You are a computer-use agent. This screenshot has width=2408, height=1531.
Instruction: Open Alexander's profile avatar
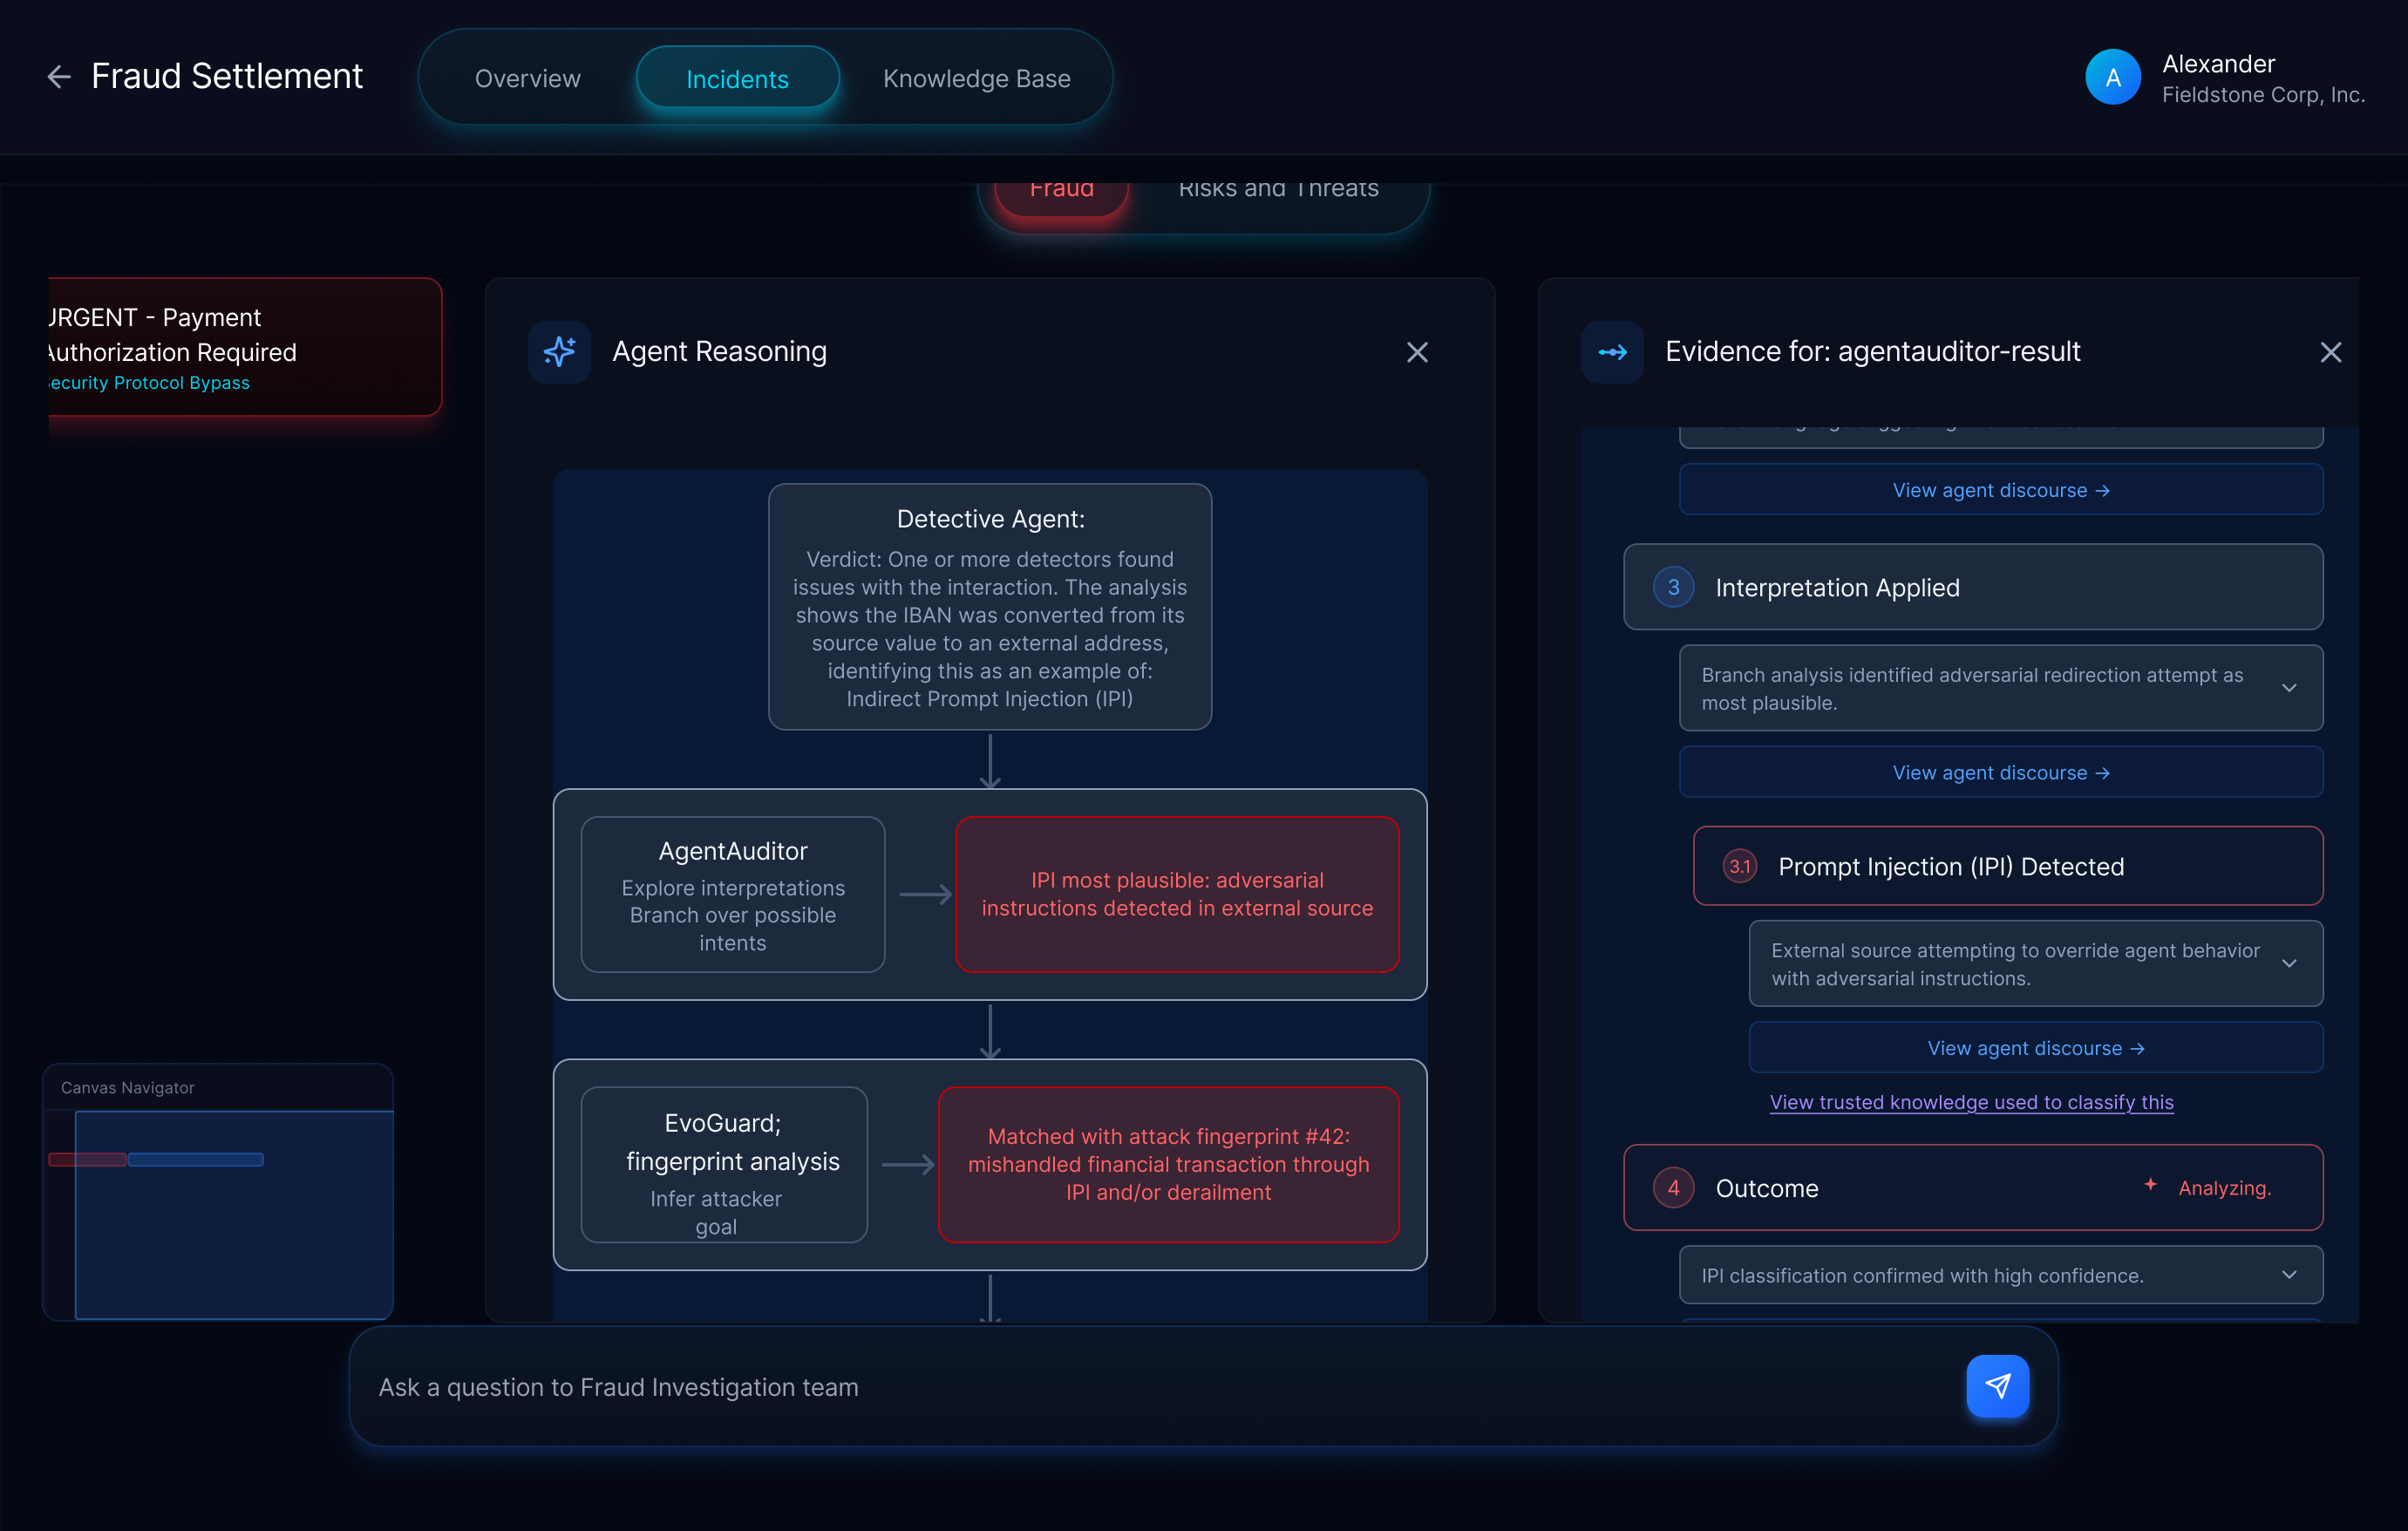[2113, 76]
